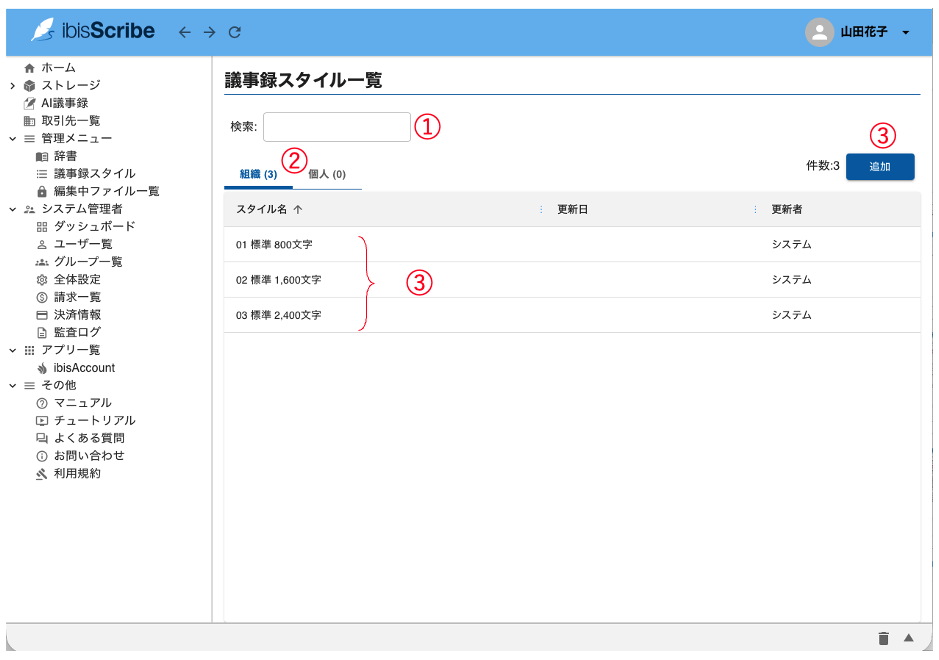939x660 pixels.
Task: Open 監査ログ in the sidebar
Action: click(77, 332)
